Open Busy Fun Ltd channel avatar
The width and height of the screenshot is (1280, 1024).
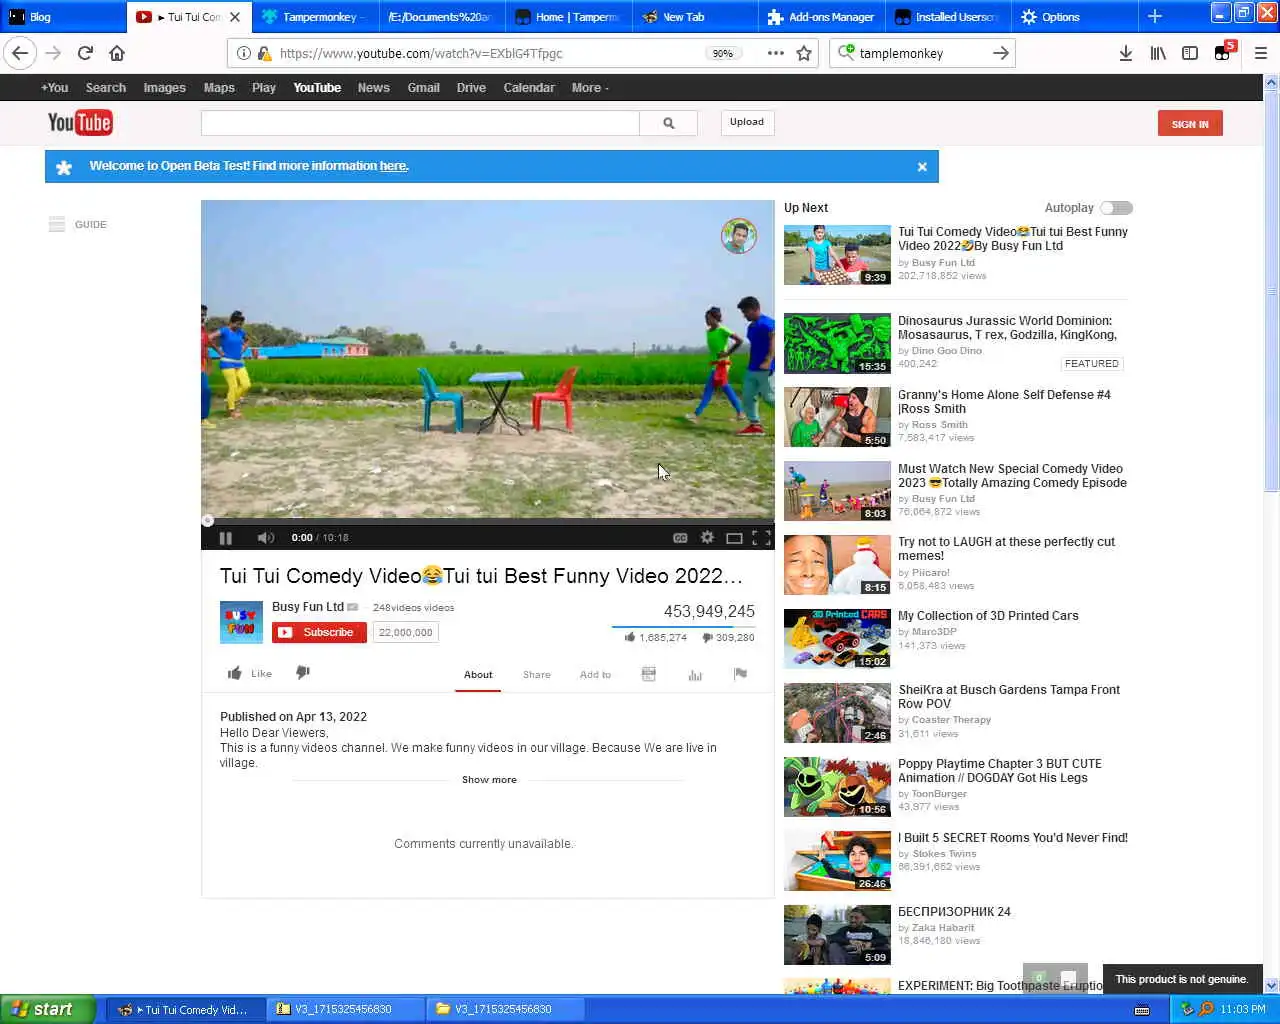tap(241, 622)
